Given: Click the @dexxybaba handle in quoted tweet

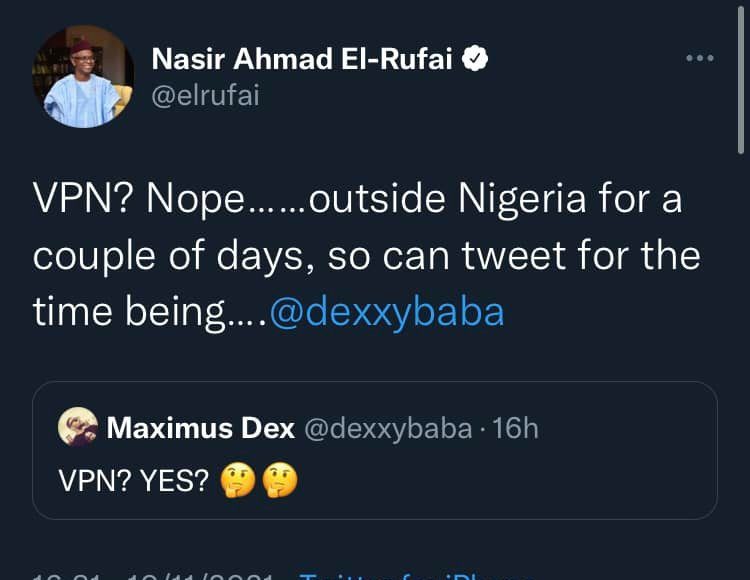Looking at the screenshot, I should tap(388, 428).
